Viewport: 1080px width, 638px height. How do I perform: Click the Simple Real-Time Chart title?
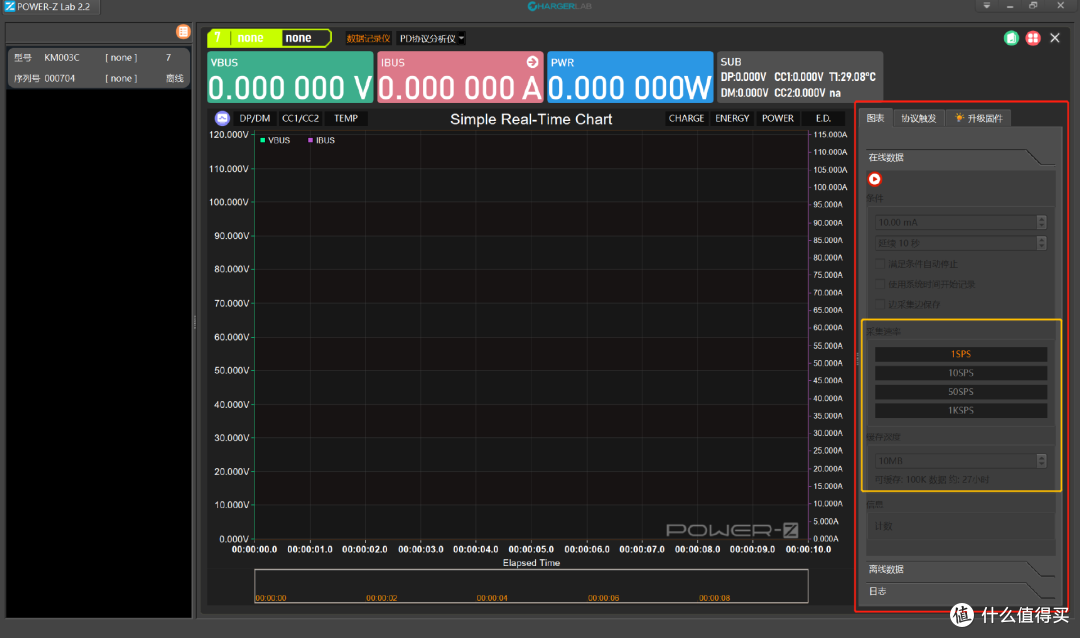pyautogui.click(x=531, y=119)
